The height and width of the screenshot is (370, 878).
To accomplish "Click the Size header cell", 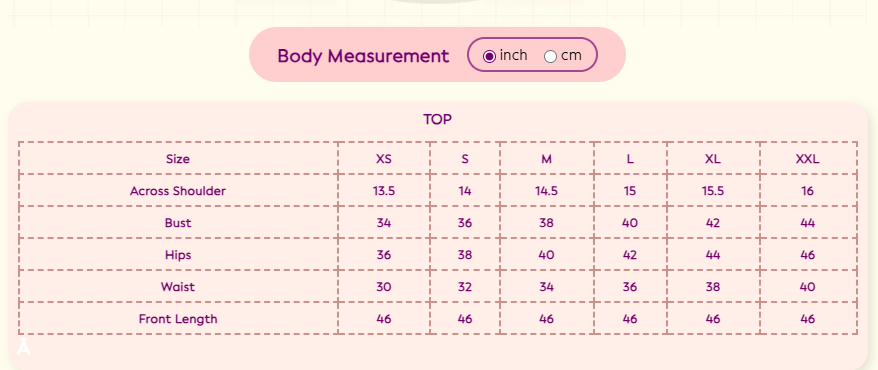I will coord(178,159).
